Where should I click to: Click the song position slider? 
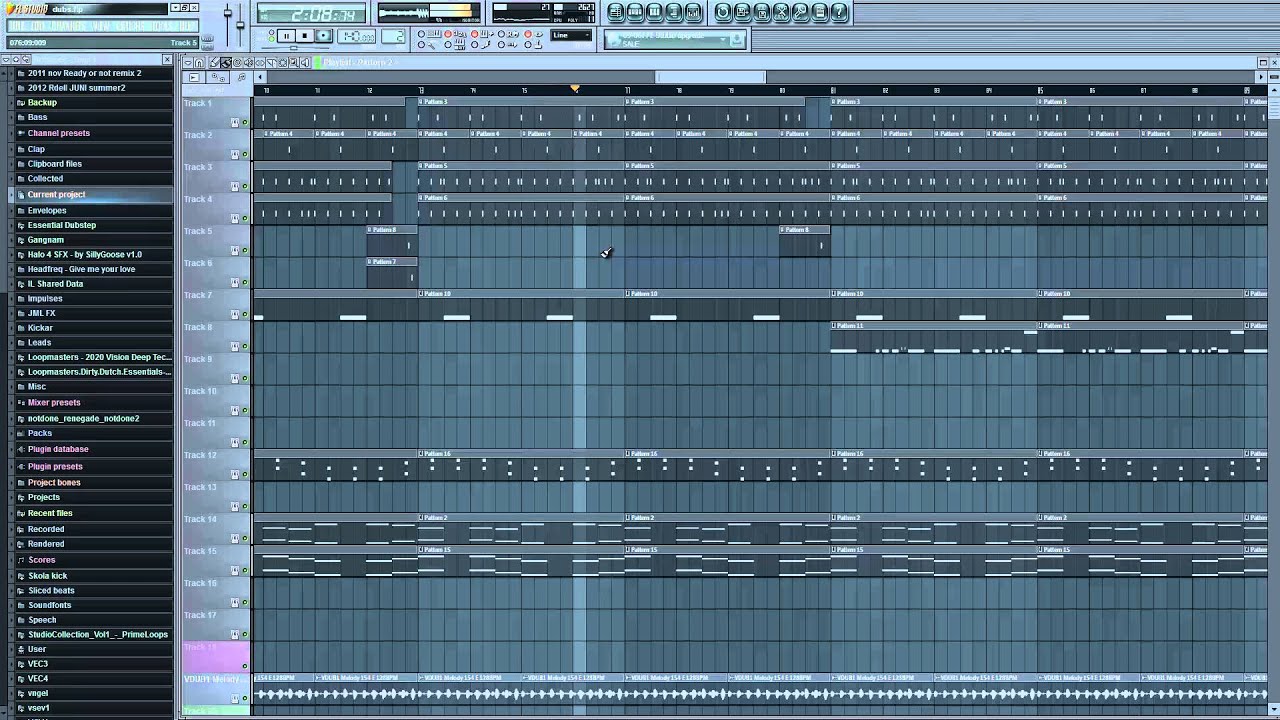coord(292,48)
